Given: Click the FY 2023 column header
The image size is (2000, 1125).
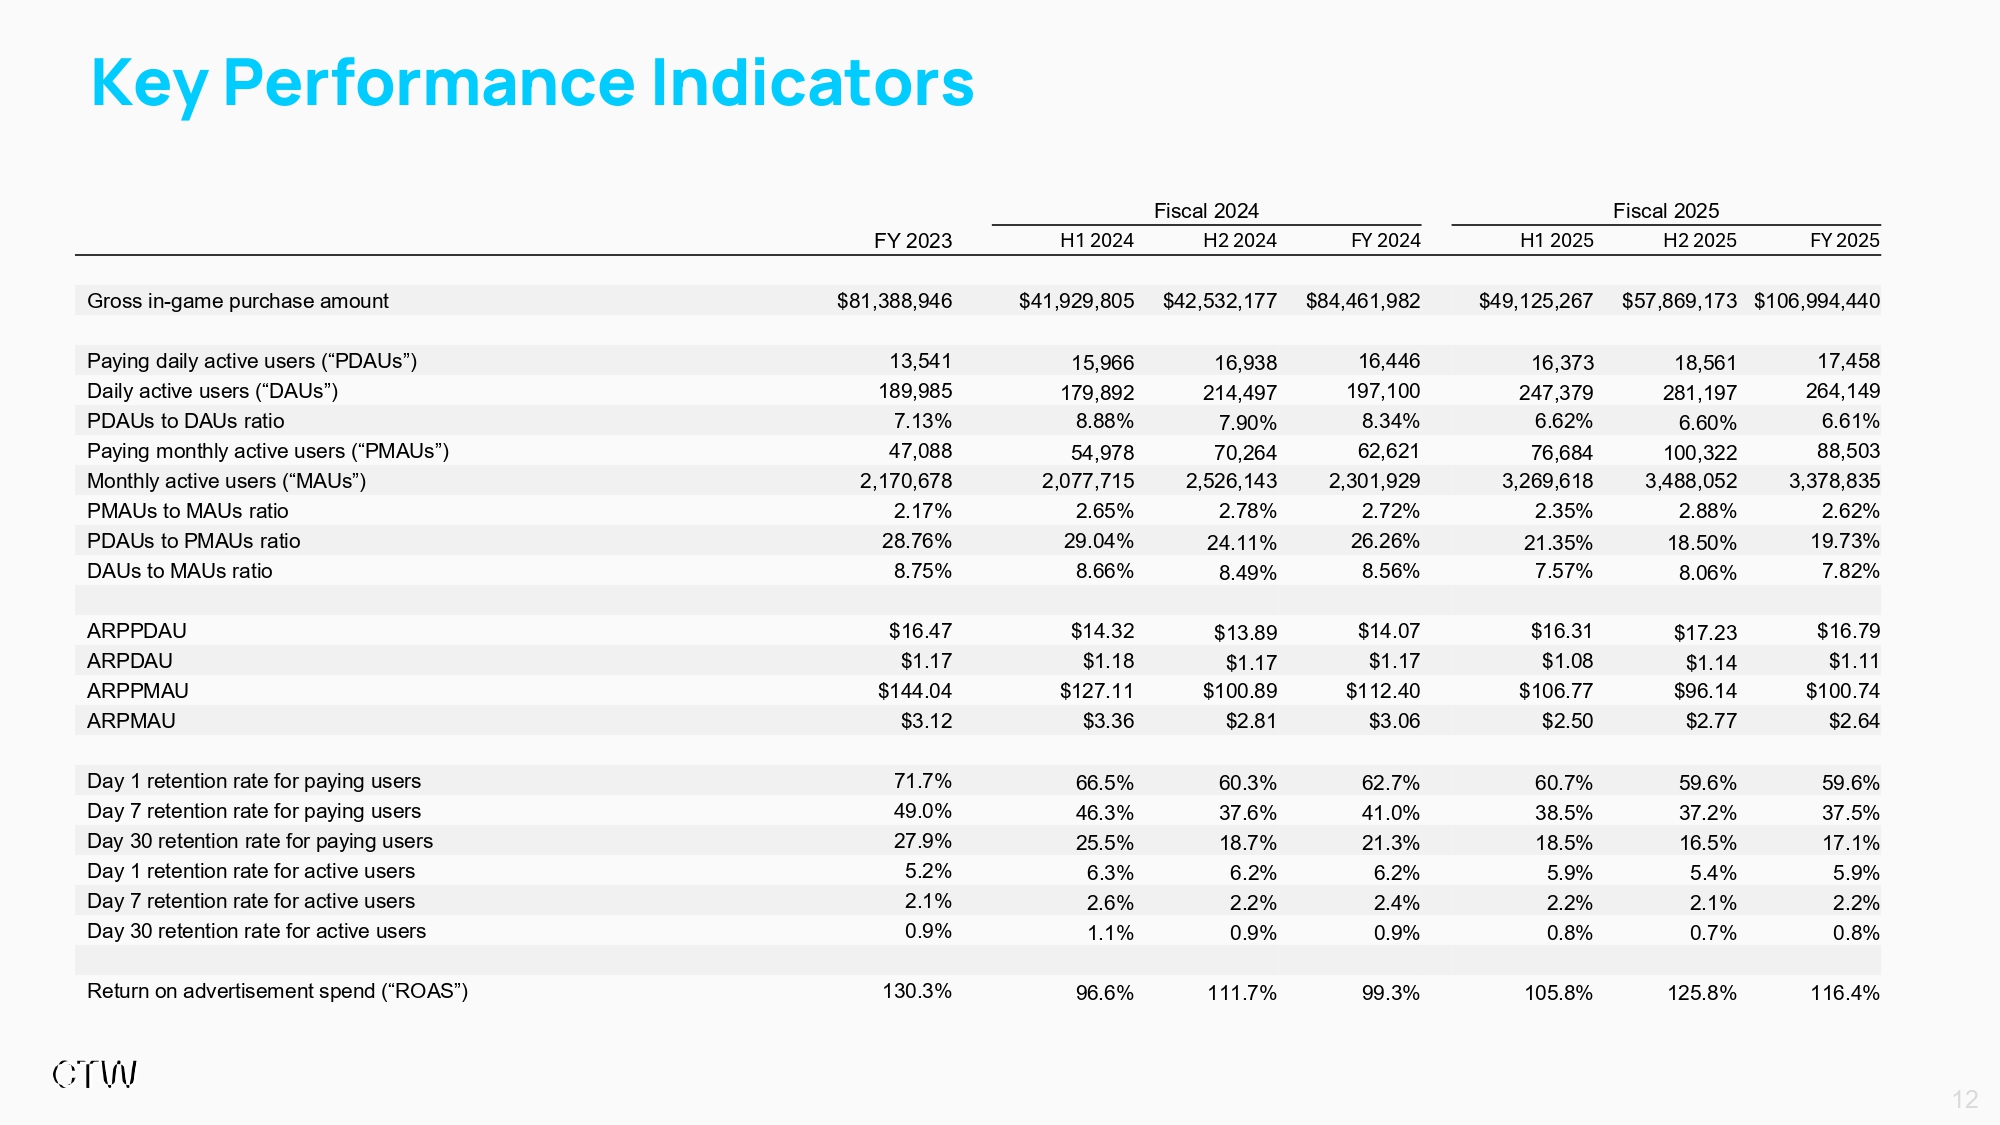Looking at the screenshot, I should (912, 241).
